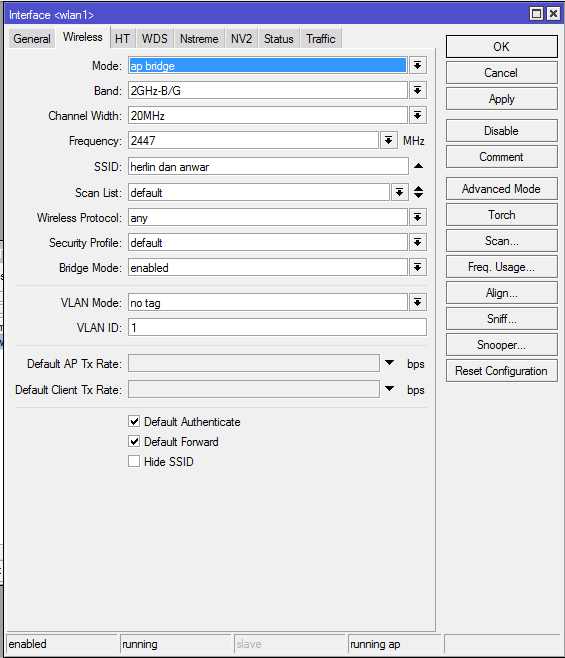Image resolution: width=565 pixels, height=658 pixels.
Task: View the Status tab
Action: pos(279,39)
